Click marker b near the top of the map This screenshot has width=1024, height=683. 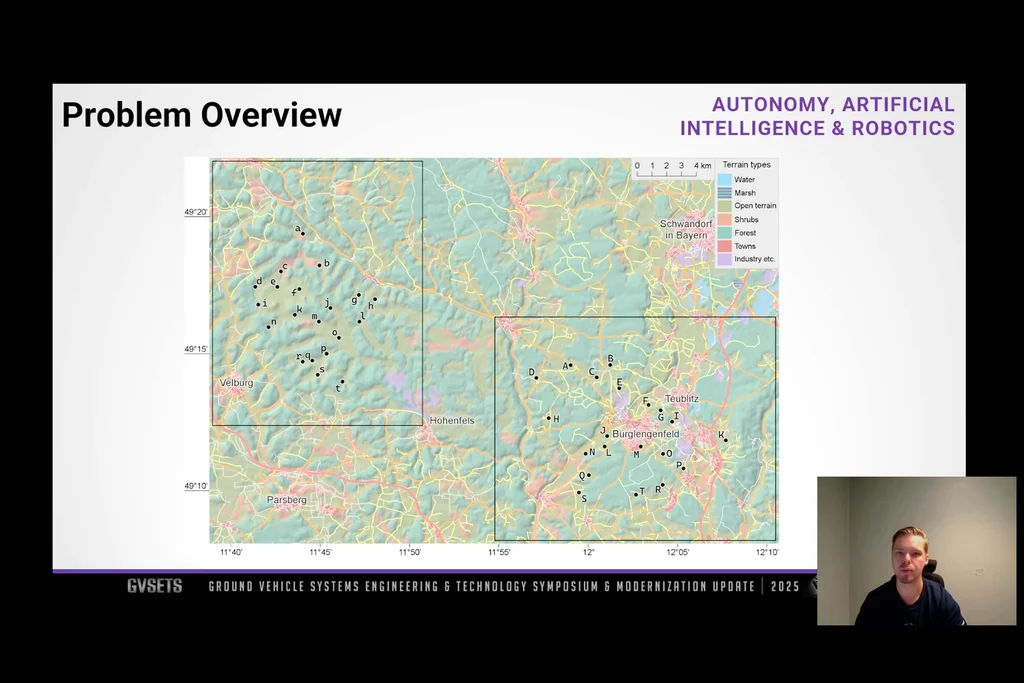(x=320, y=266)
